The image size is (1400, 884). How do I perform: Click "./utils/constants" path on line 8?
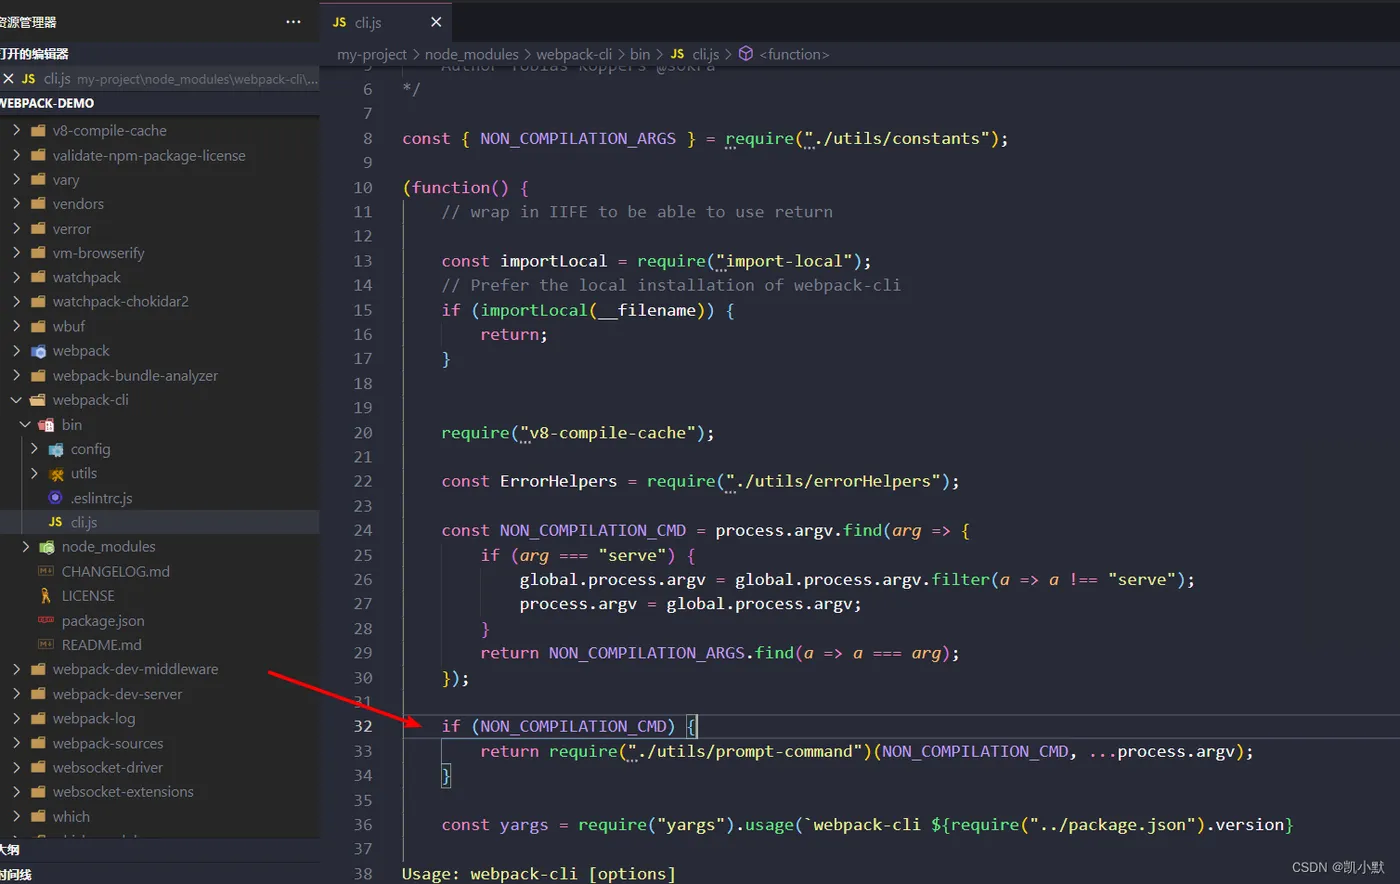(x=897, y=138)
